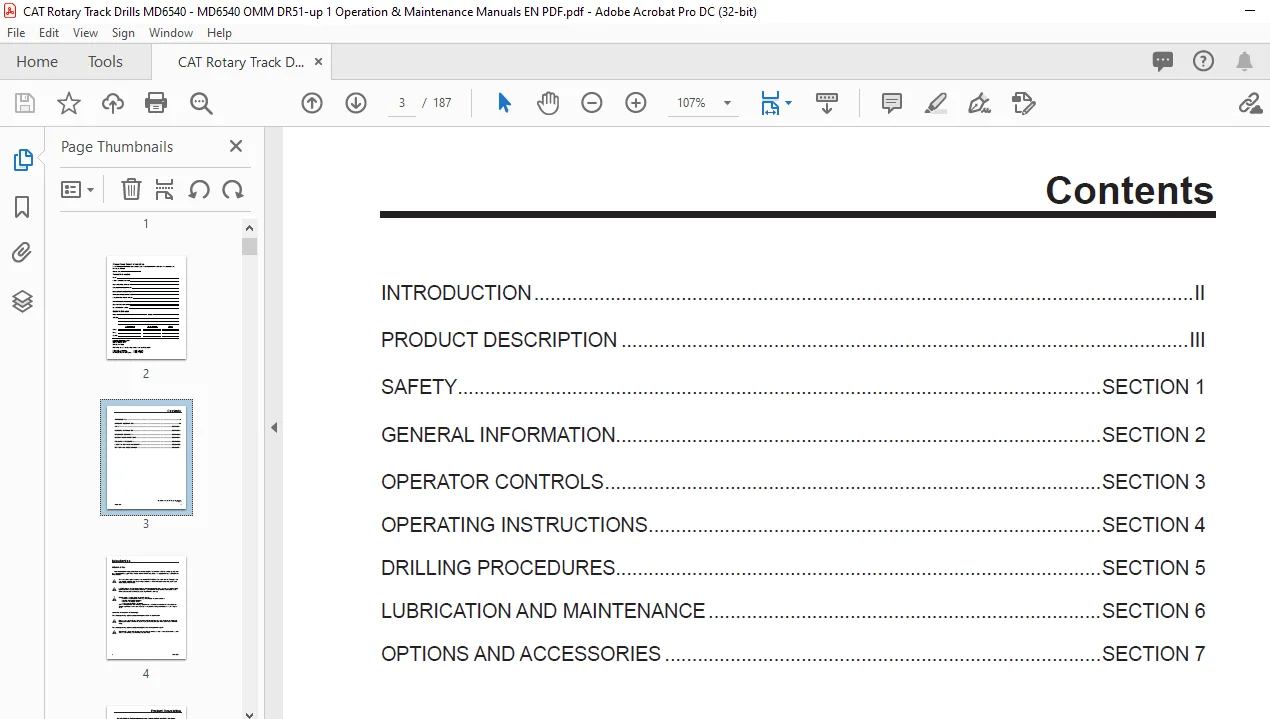Viewport: 1270px width, 719px height.
Task: Select page 4 thumbnail
Action: (x=146, y=607)
